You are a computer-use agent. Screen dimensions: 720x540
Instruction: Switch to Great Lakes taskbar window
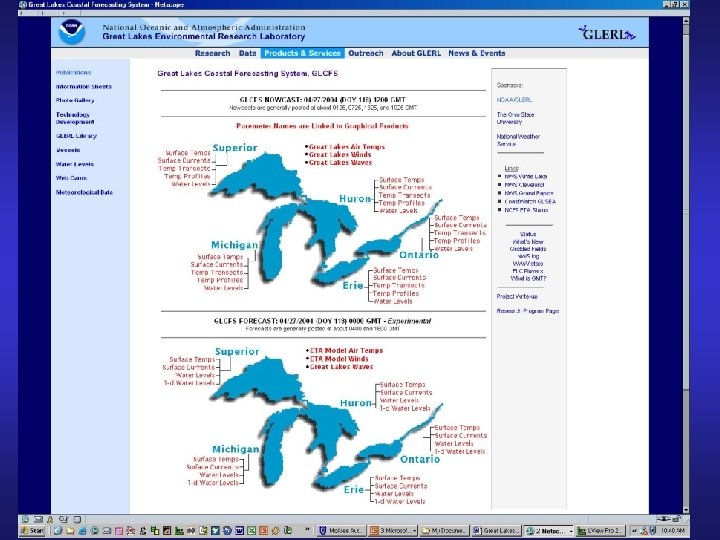click(496, 530)
